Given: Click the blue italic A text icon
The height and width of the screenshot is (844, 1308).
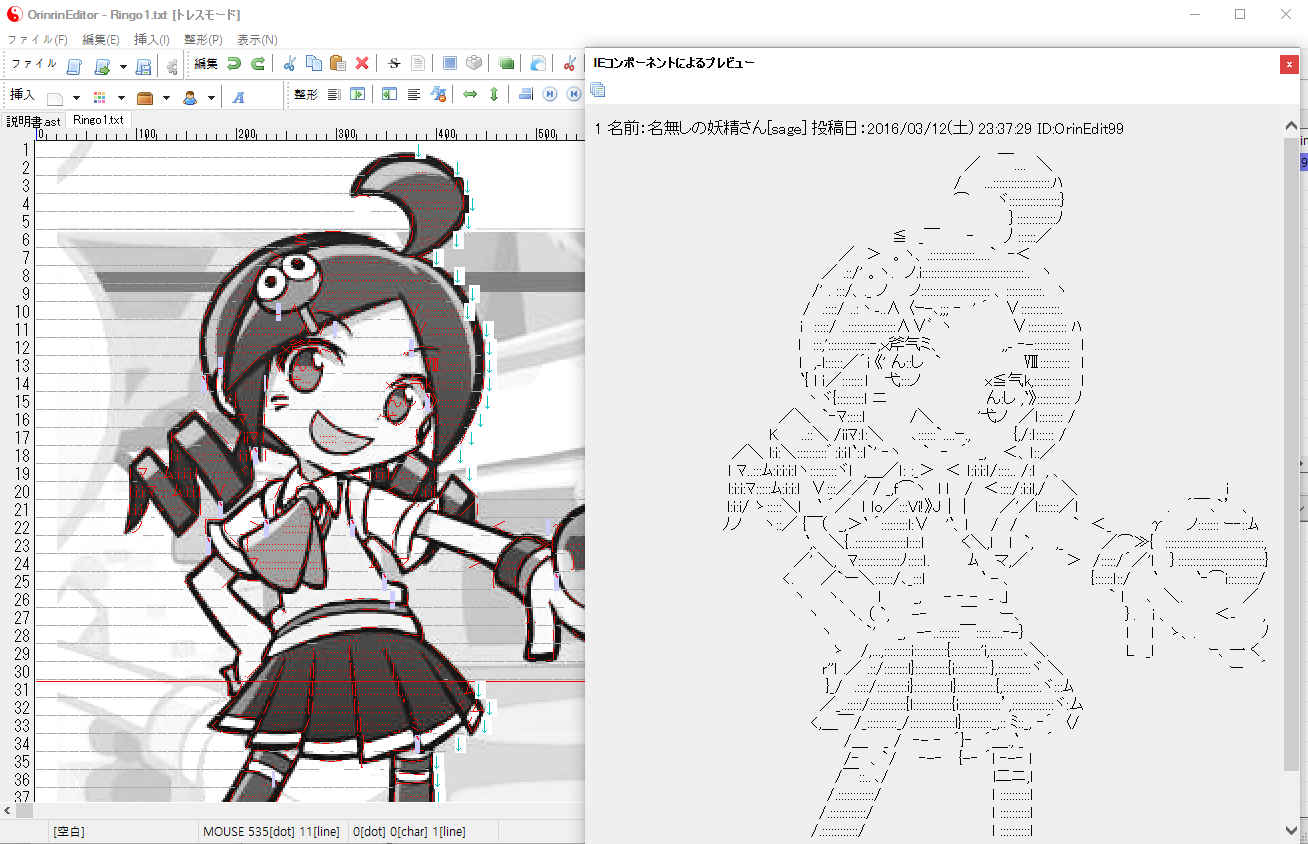Looking at the screenshot, I should tap(239, 97).
